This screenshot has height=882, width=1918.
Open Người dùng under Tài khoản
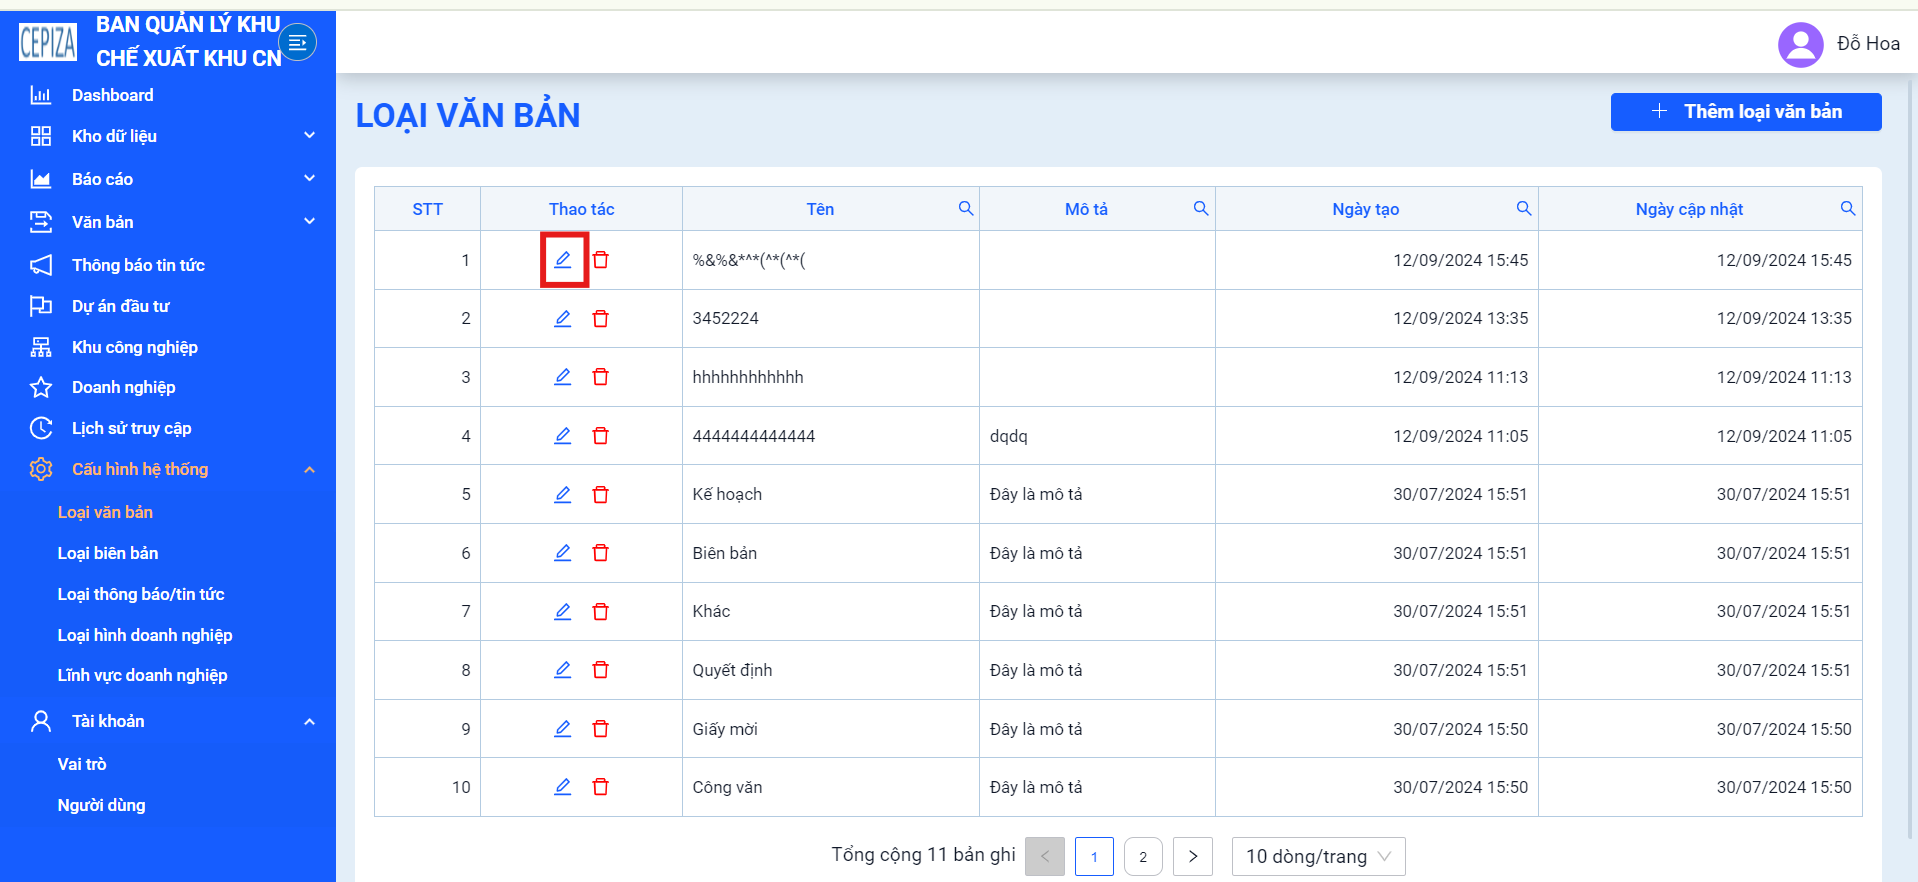(x=101, y=805)
